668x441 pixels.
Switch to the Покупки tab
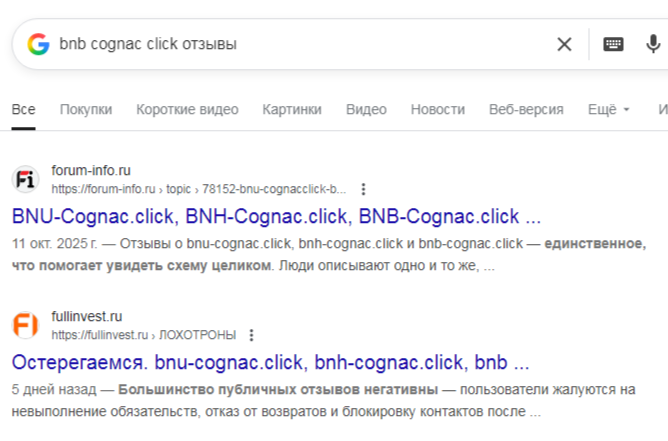tap(86, 109)
